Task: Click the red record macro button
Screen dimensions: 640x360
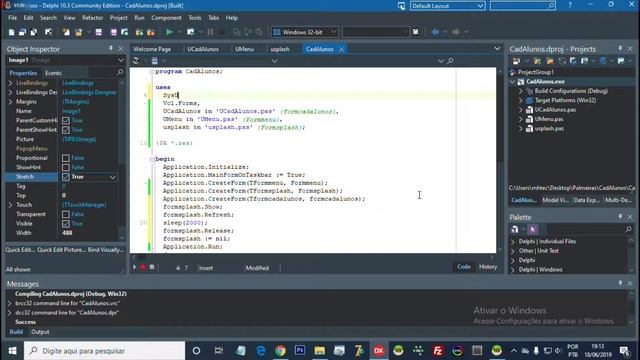Action: click(x=143, y=267)
